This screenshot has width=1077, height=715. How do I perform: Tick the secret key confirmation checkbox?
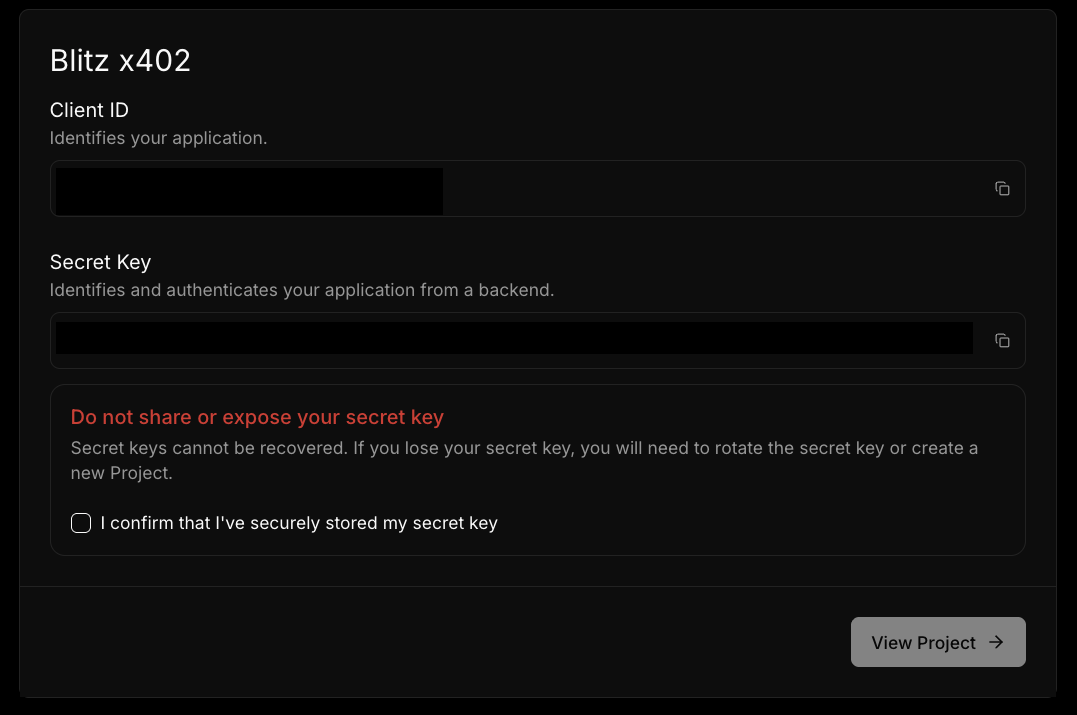81,523
